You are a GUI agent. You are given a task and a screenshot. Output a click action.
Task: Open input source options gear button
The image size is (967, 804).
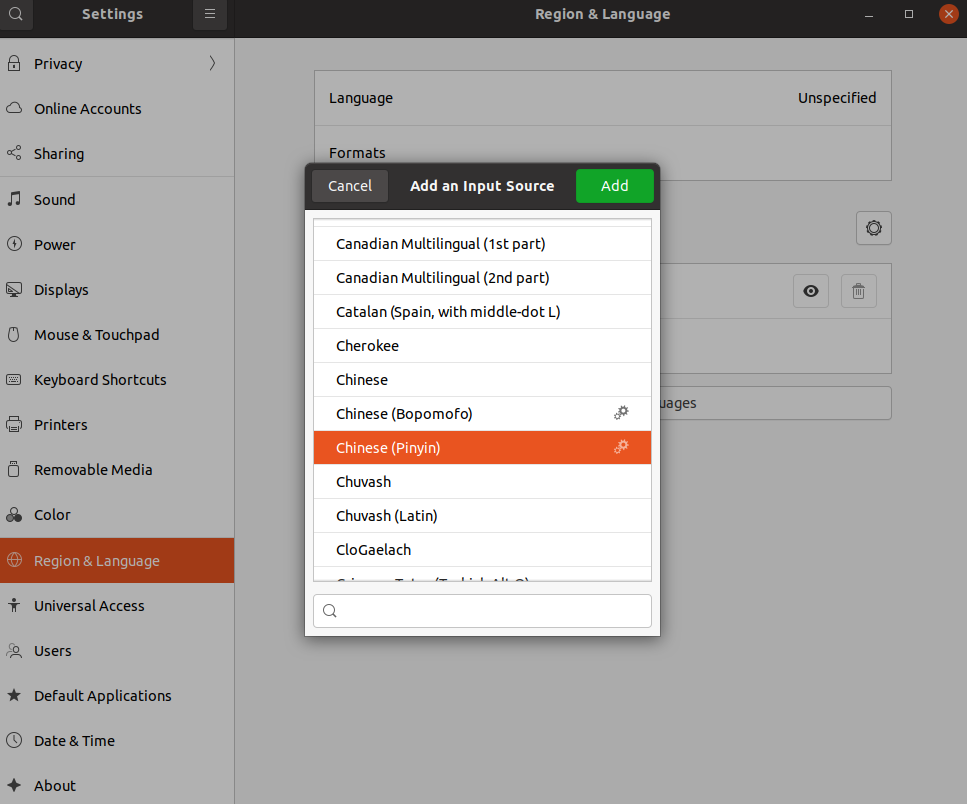873,228
